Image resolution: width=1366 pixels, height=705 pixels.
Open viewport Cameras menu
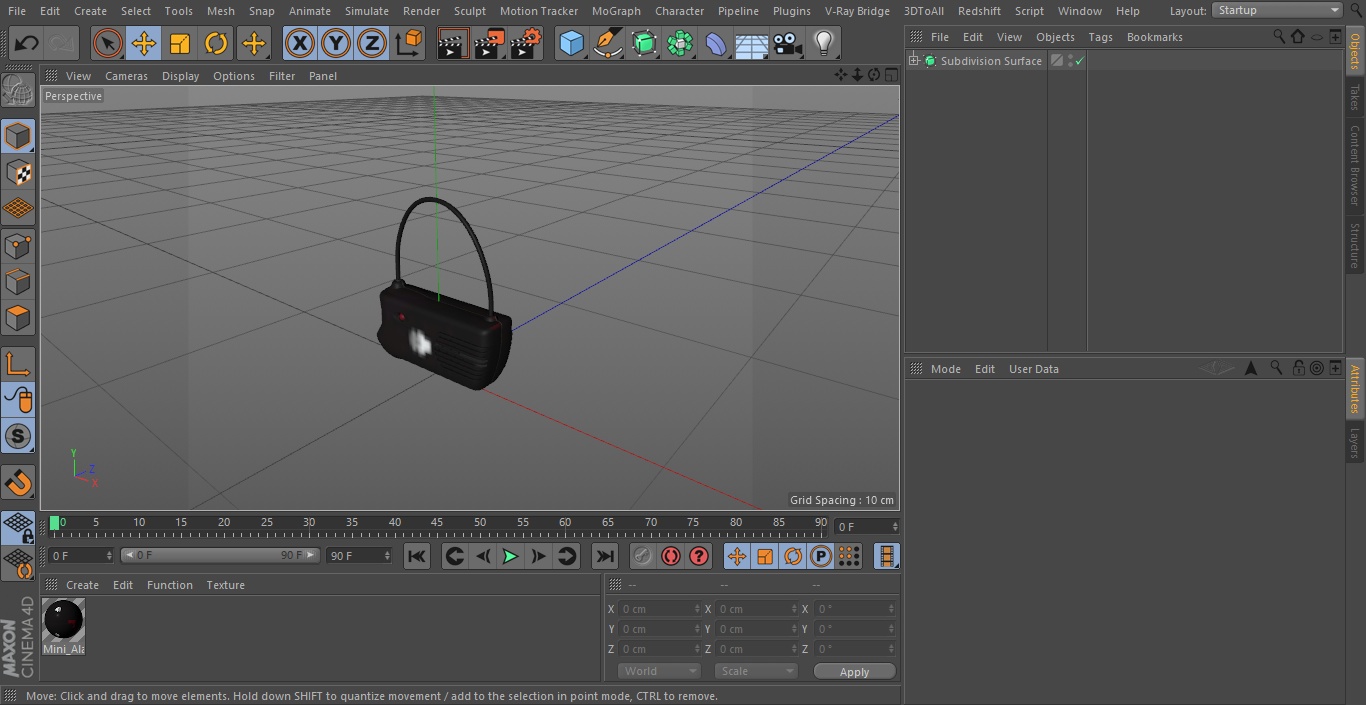click(126, 76)
